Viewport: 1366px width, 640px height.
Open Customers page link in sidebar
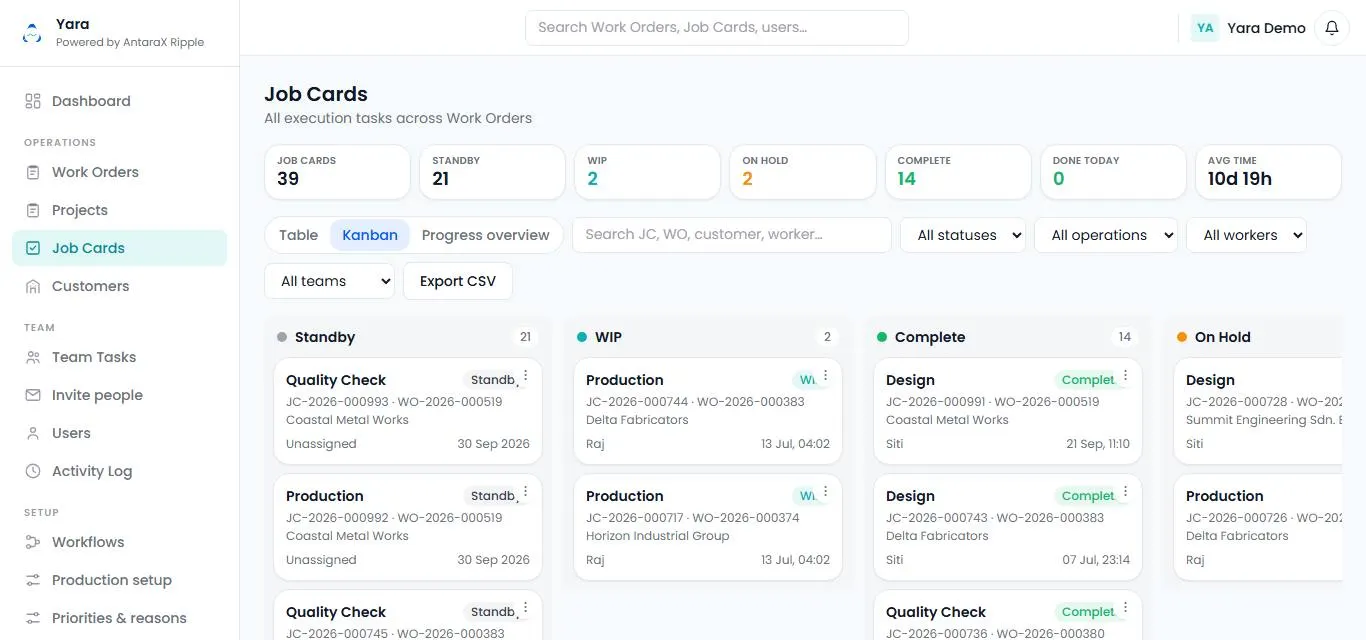[120, 286]
